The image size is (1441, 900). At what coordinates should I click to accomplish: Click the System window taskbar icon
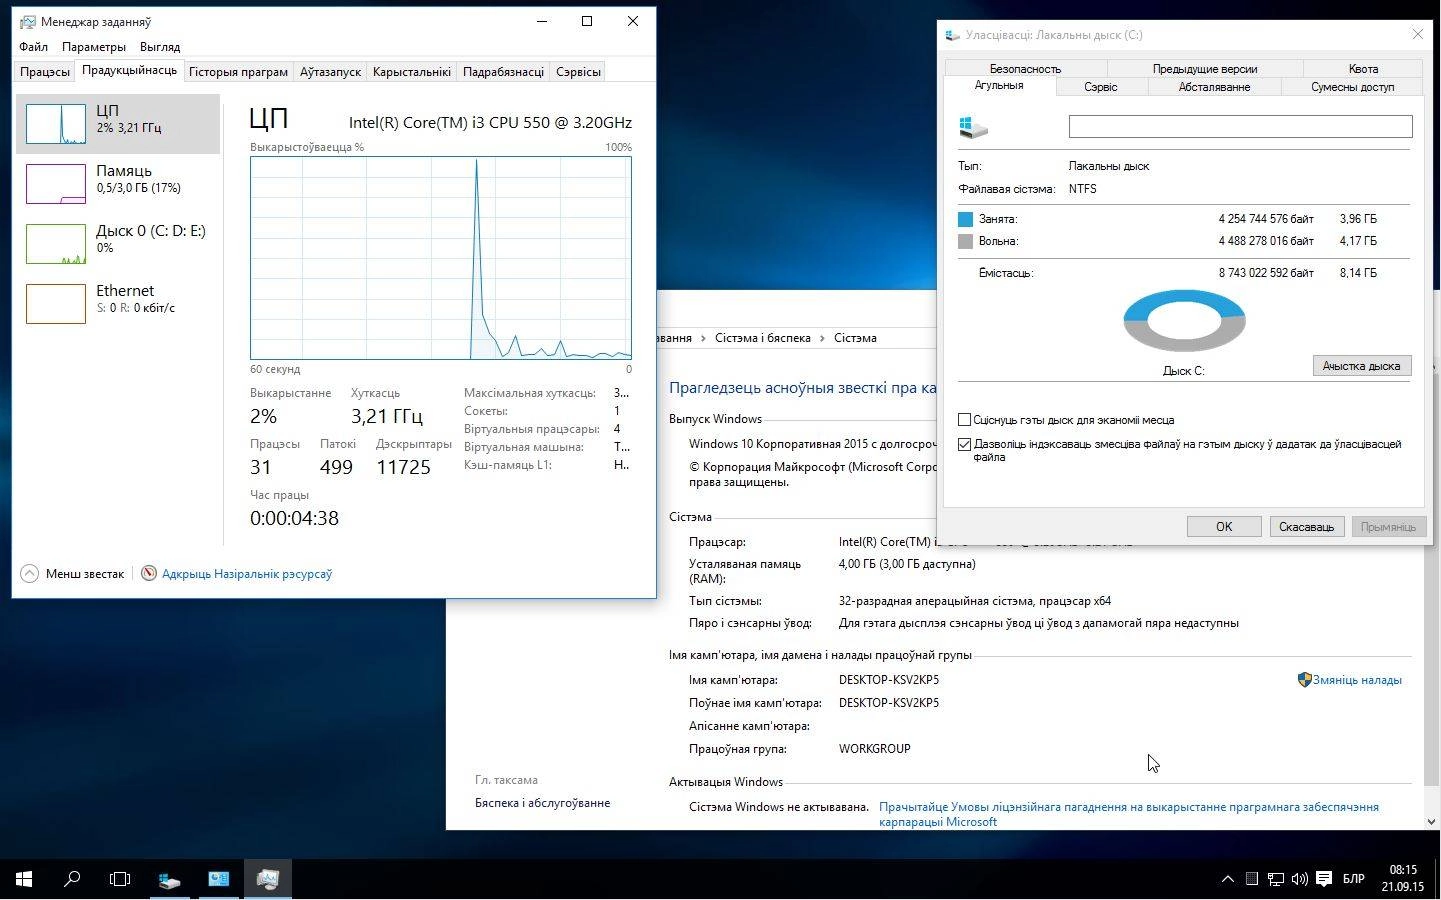point(218,879)
